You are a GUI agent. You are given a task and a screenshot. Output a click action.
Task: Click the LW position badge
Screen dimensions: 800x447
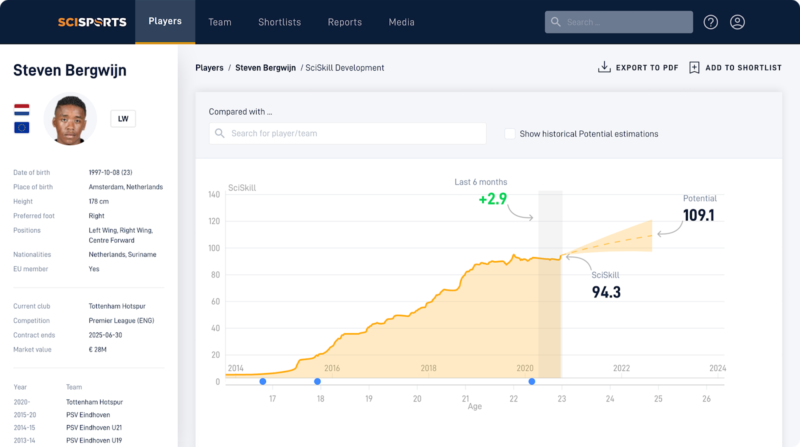pyautogui.click(x=123, y=118)
